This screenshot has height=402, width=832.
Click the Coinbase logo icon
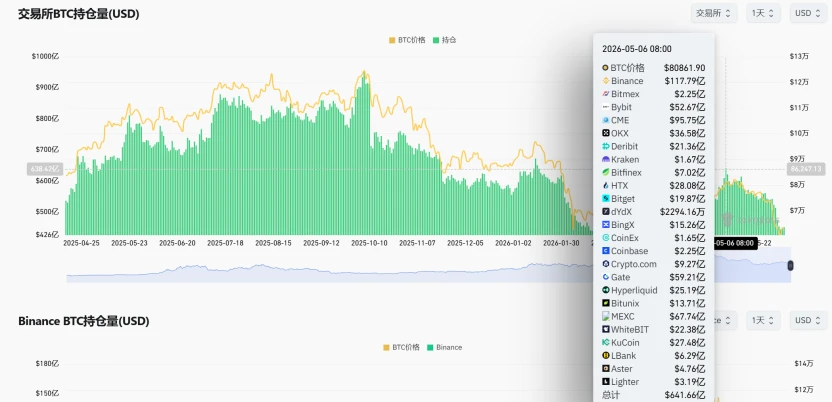[x=605, y=251]
